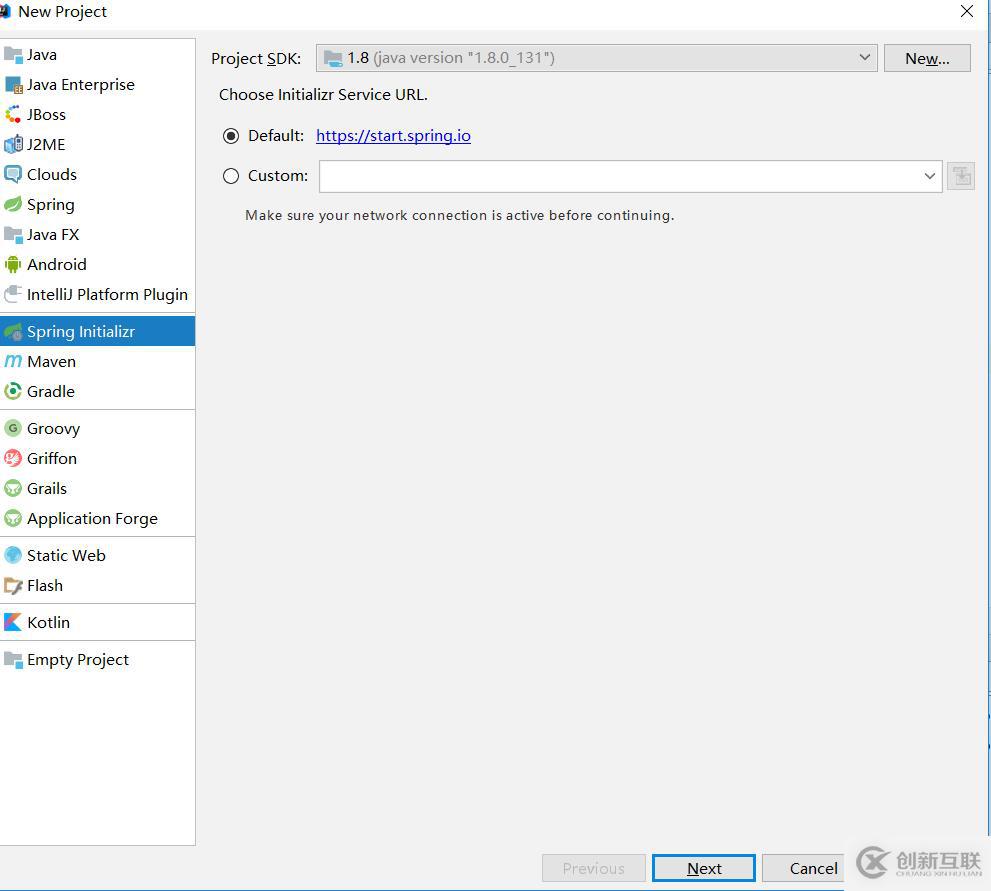Click the Next button

pyautogui.click(x=704, y=868)
